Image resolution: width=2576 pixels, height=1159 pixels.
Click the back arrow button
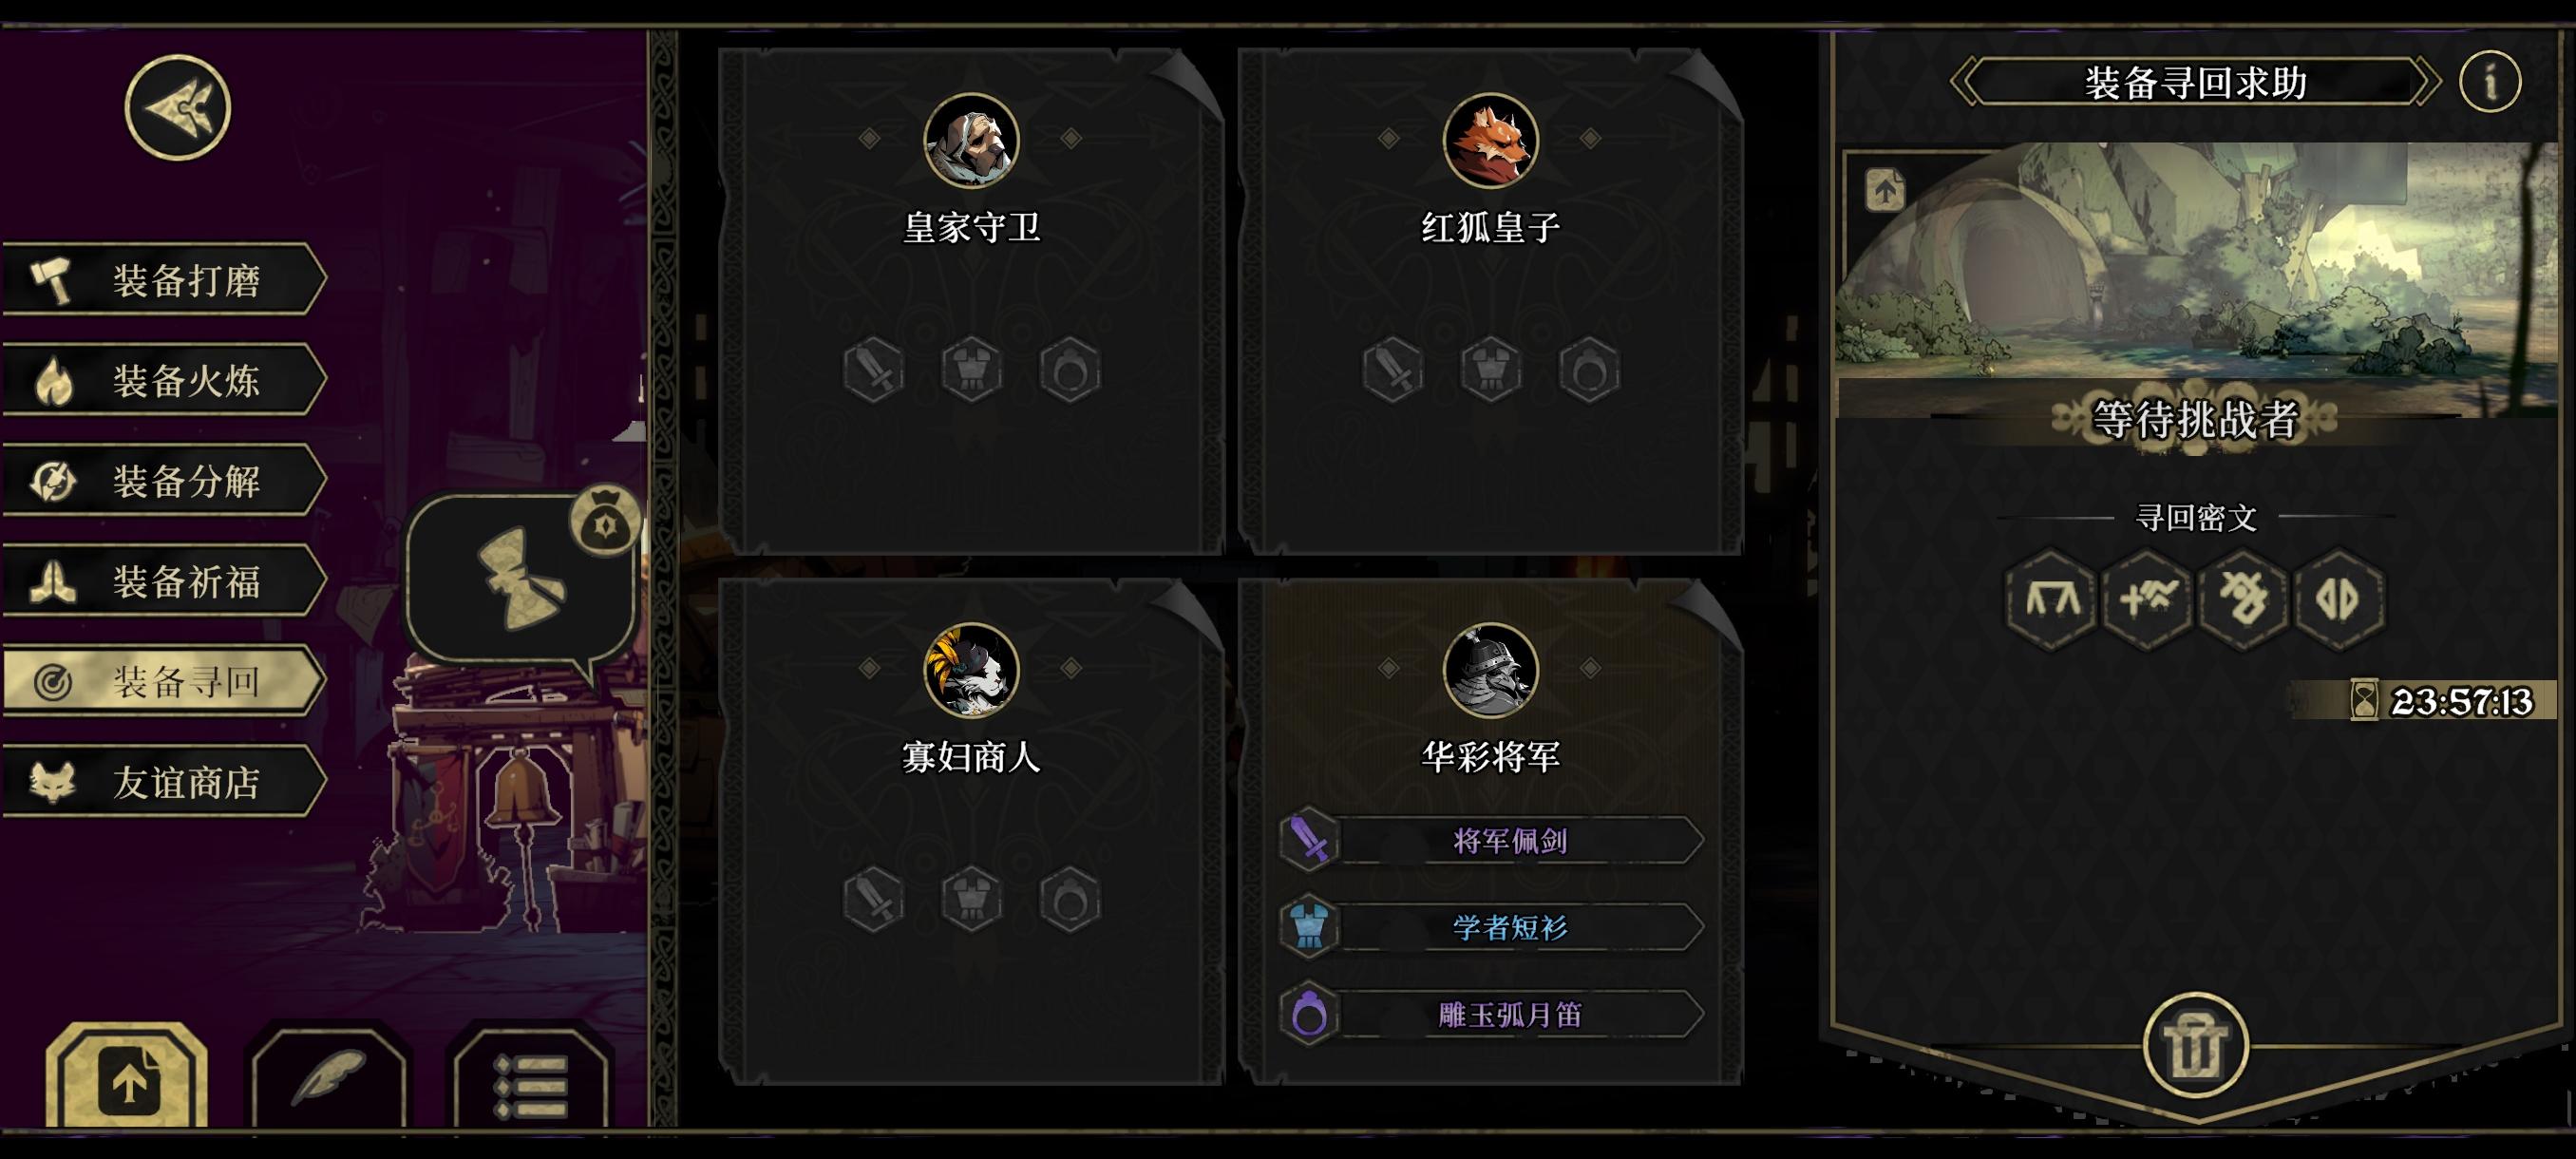point(178,107)
